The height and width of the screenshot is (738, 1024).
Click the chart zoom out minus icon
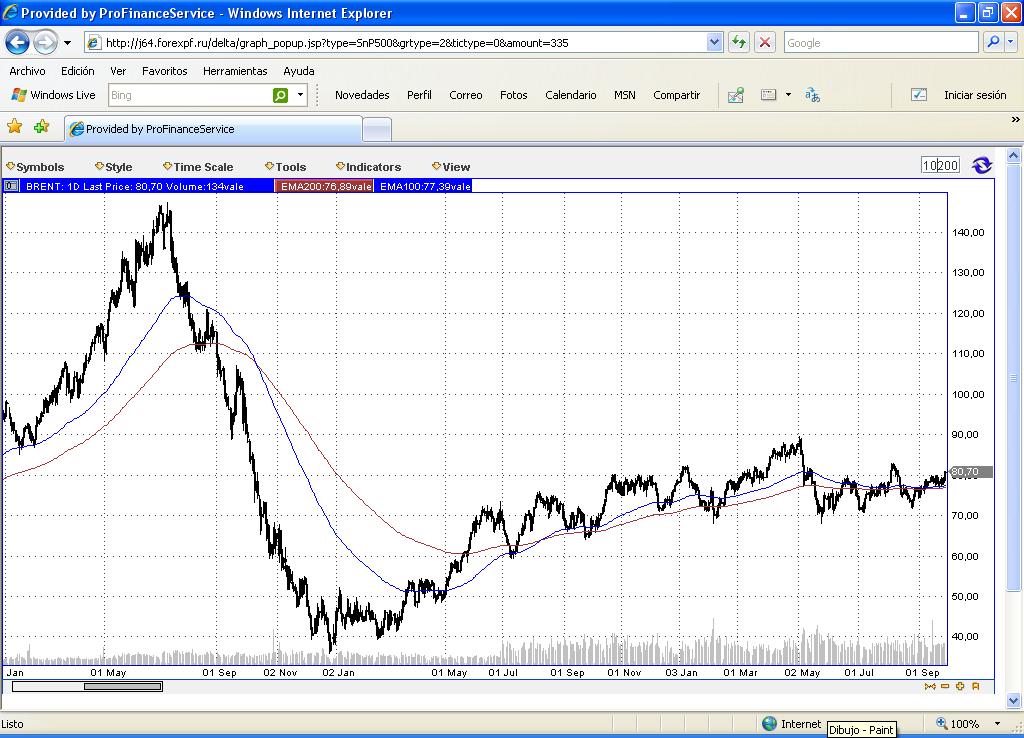point(945,686)
